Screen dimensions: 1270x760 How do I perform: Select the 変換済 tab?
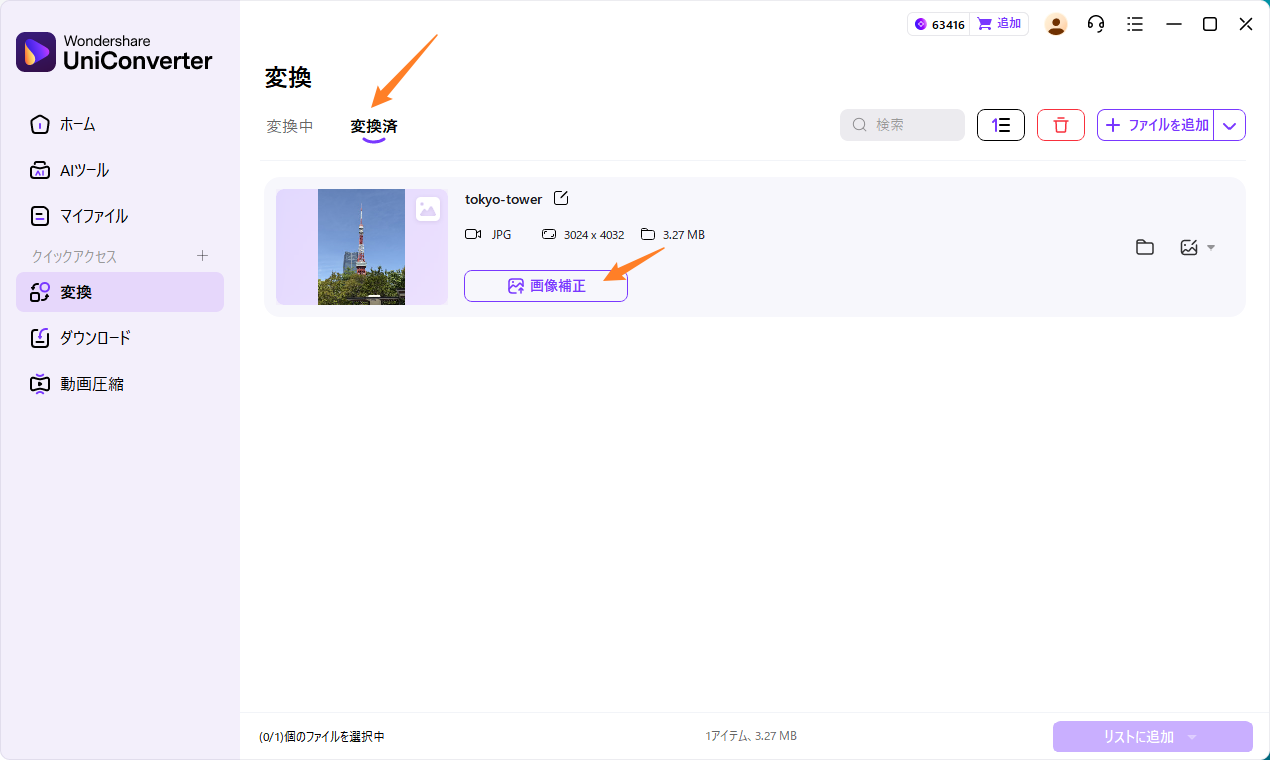click(375, 127)
